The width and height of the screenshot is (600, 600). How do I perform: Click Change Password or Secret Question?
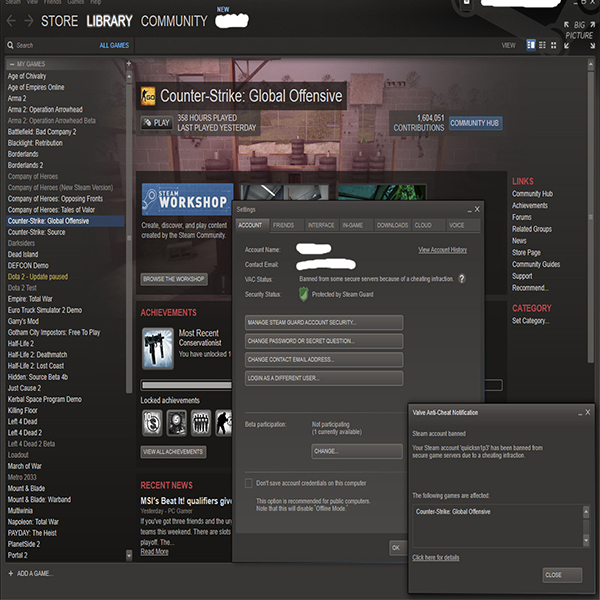click(x=324, y=341)
